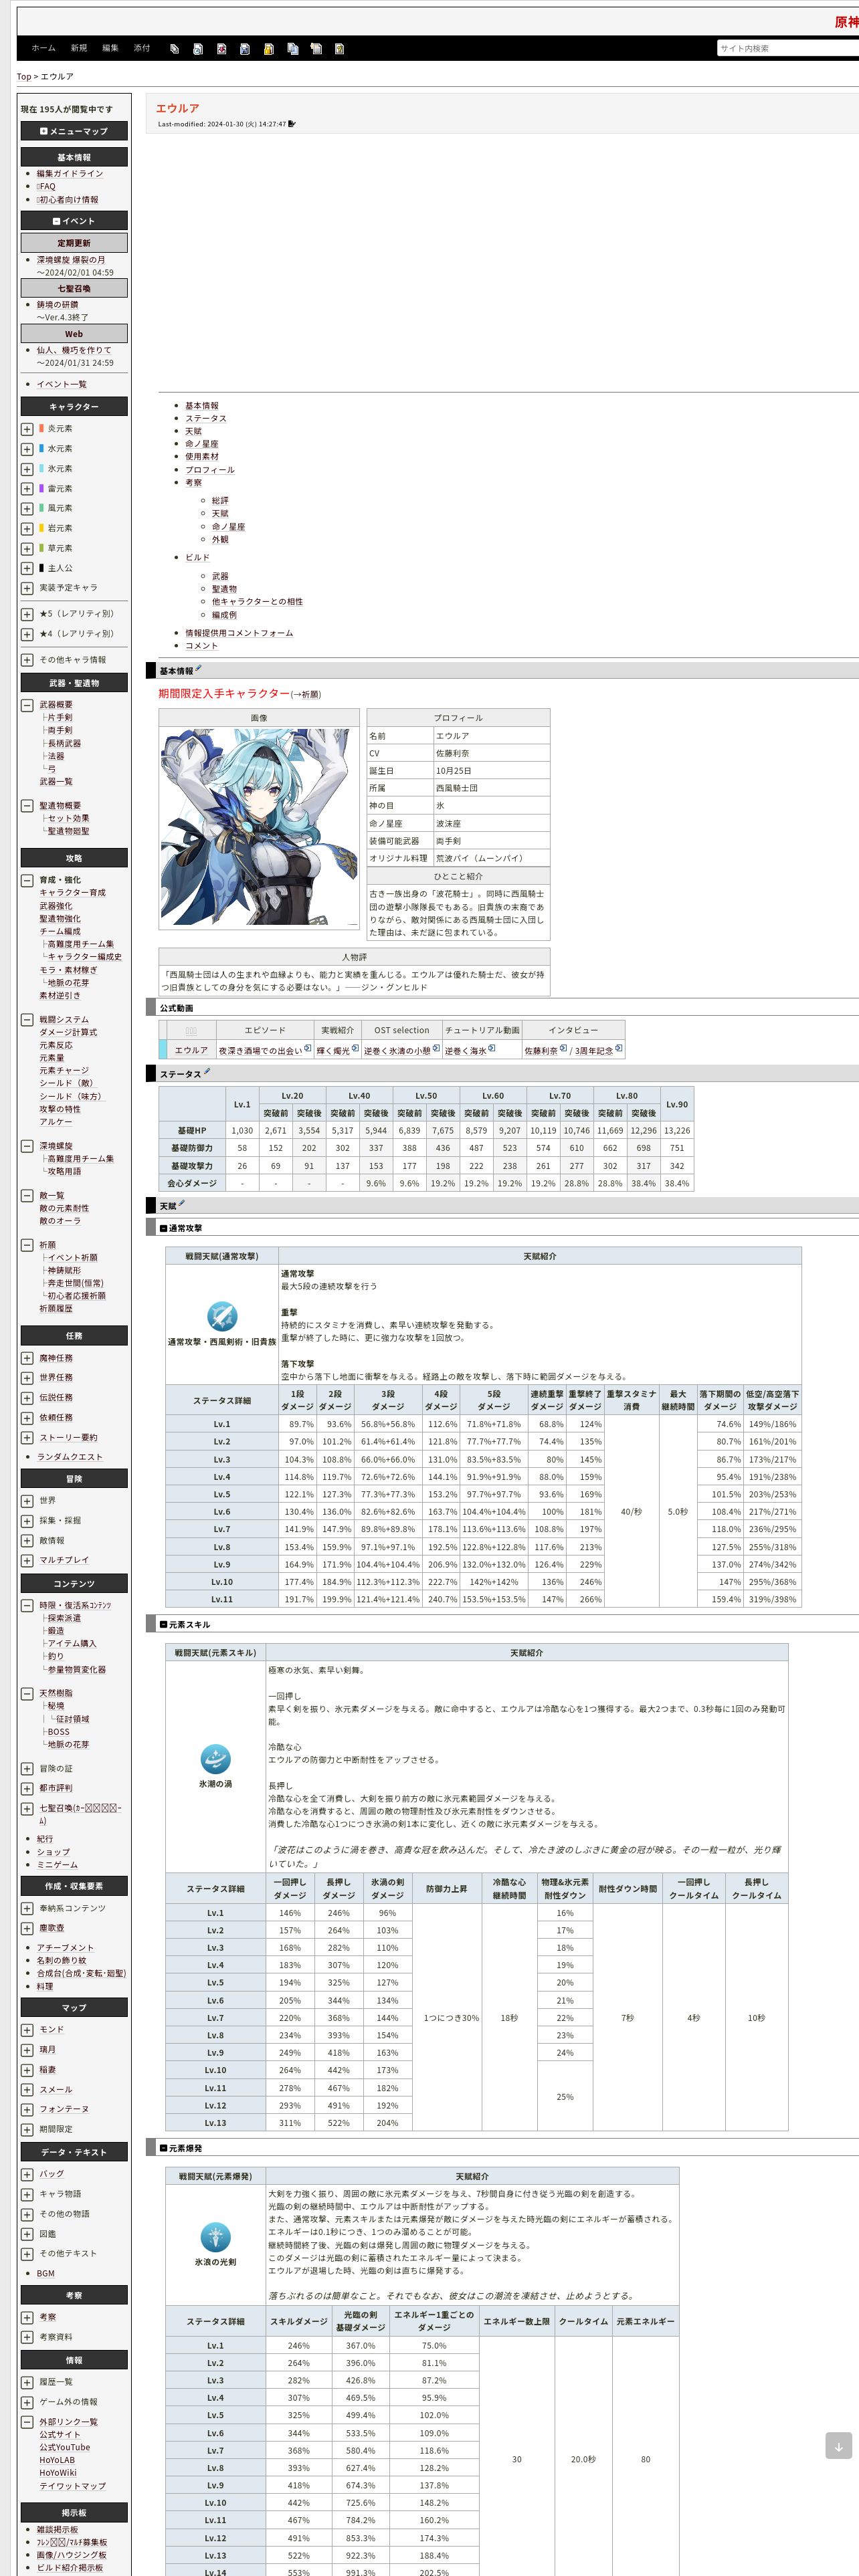Screen dimensions: 859x2576
Task: Open the 佐藤利奈 interview link
Action: (x=541, y=1051)
